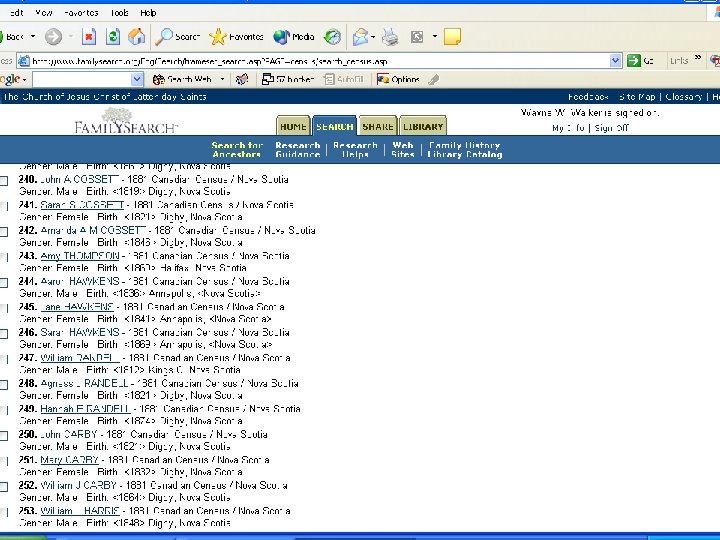Expand the Links toolbar chevron

(x=698, y=58)
